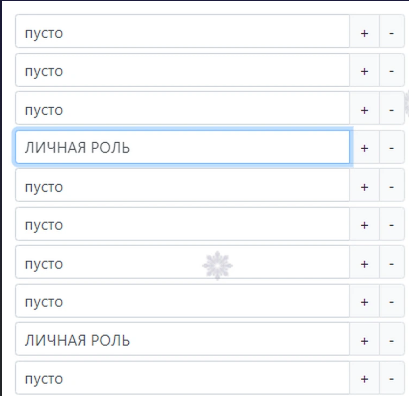Click plus in the row with the snowflake
This screenshot has height=396, width=409.
(364, 262)
